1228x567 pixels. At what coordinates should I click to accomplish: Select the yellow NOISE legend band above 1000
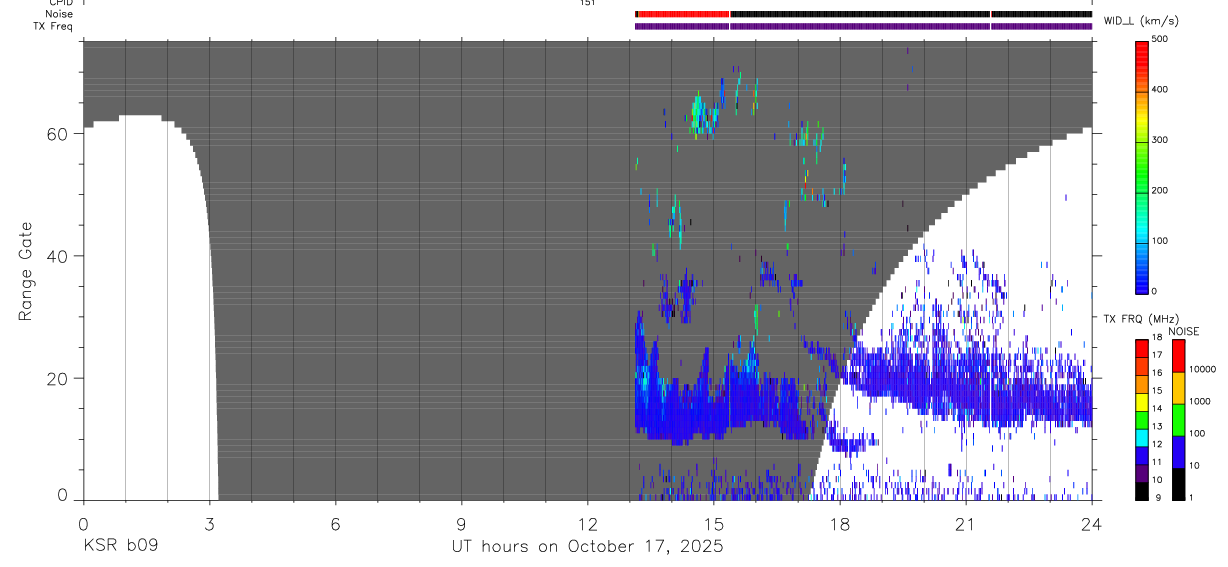(x=1179, y=387)
